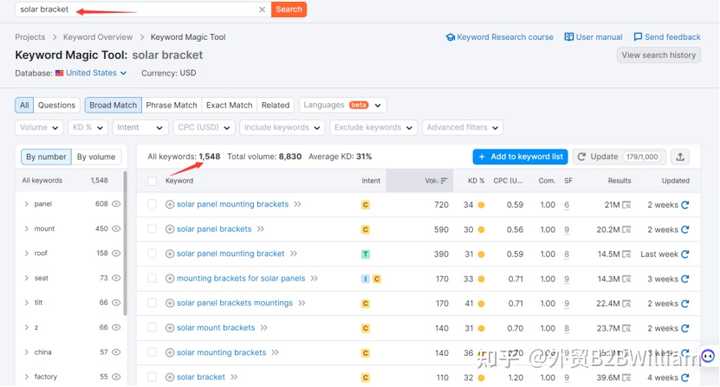Expand the mount keyword group

[x=26, y=229]
